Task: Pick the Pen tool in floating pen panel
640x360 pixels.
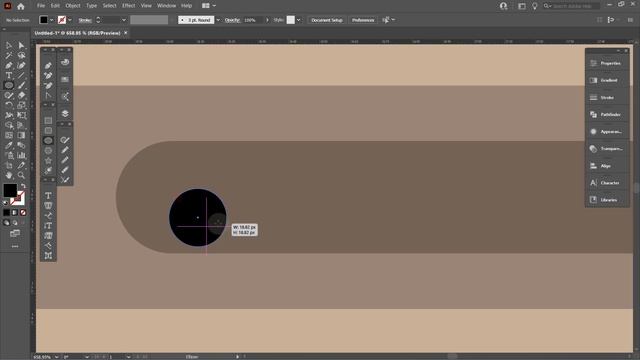Action: 48,66
